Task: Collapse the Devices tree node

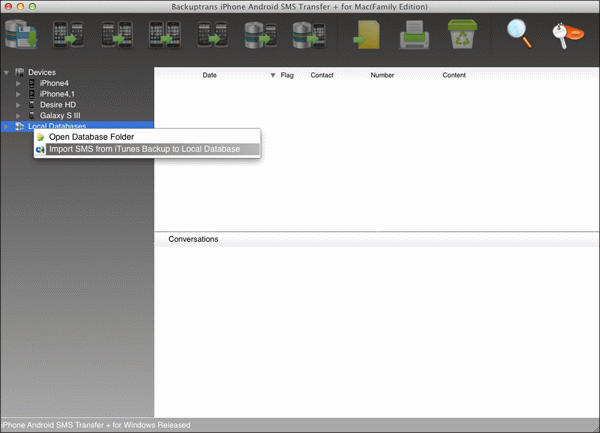Action: [7, 72]
